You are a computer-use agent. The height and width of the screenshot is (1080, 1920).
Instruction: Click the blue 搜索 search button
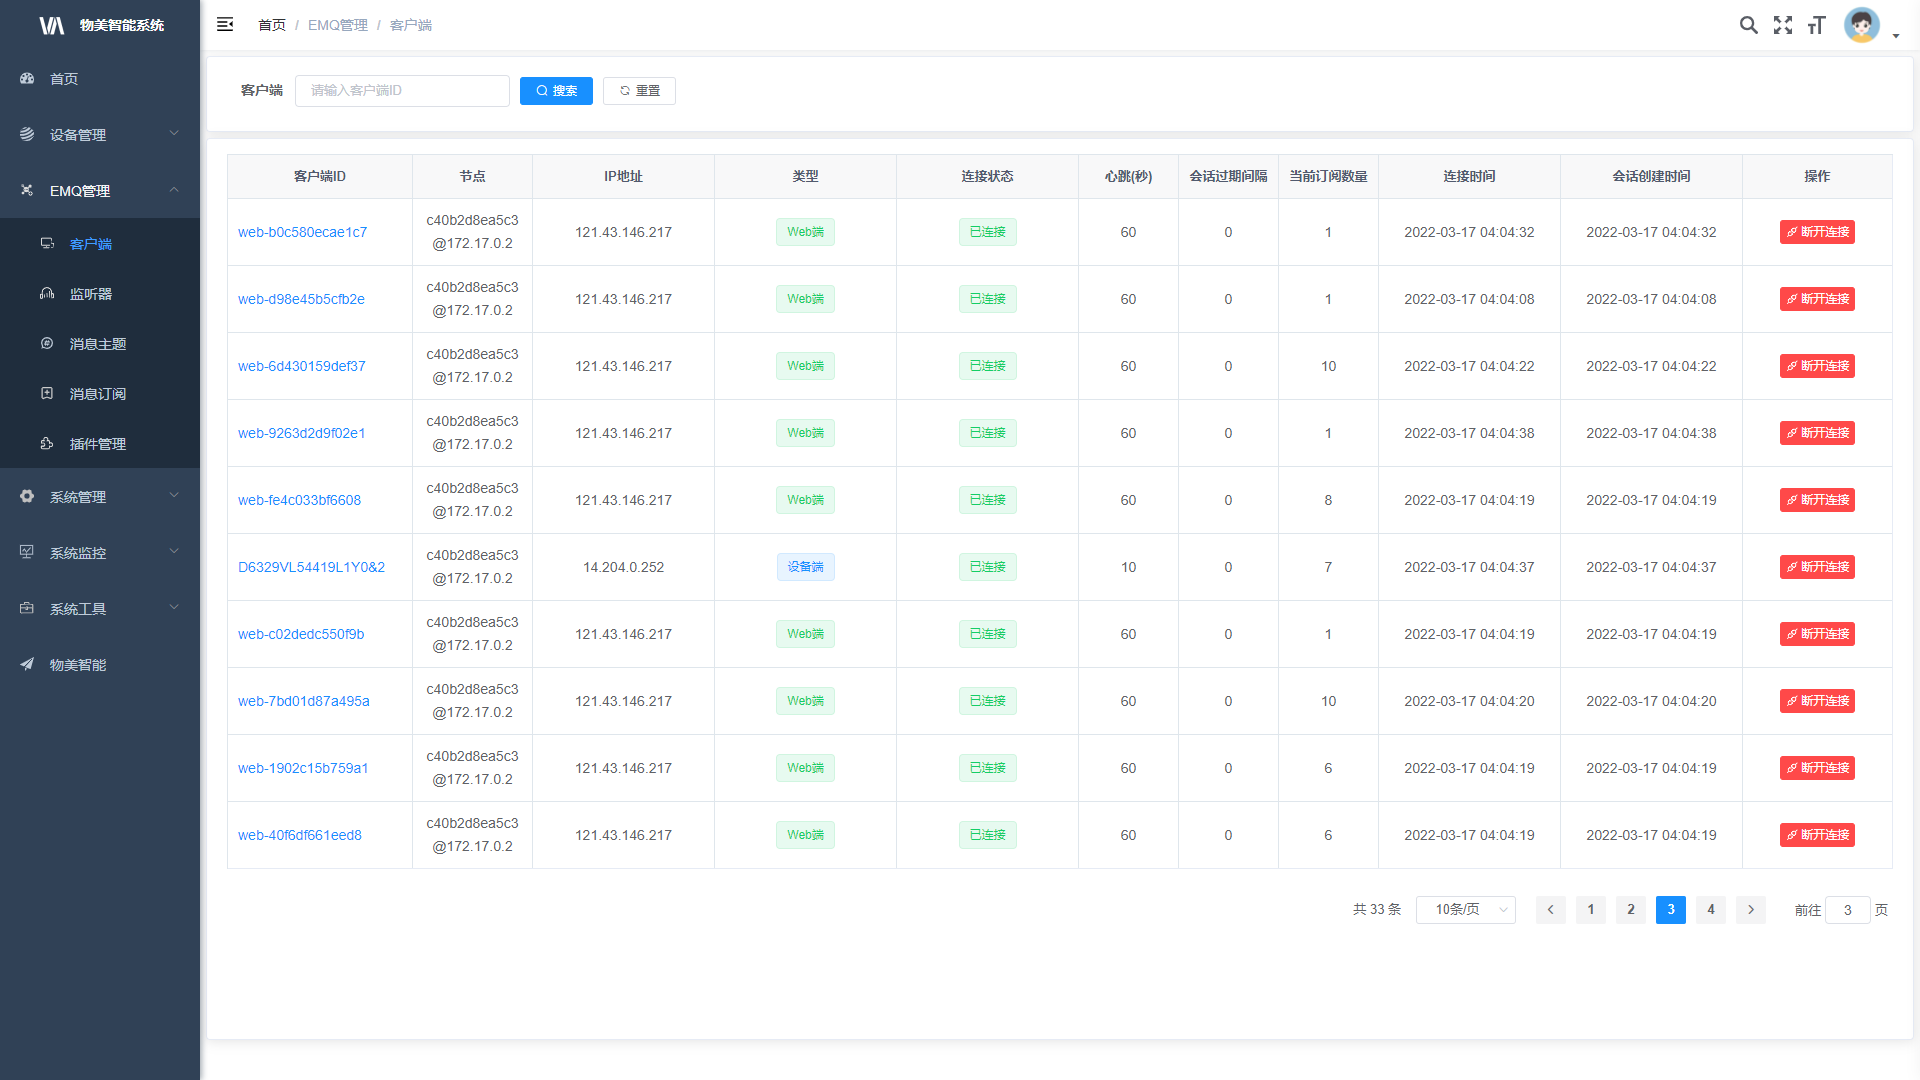tap(556, 91)
